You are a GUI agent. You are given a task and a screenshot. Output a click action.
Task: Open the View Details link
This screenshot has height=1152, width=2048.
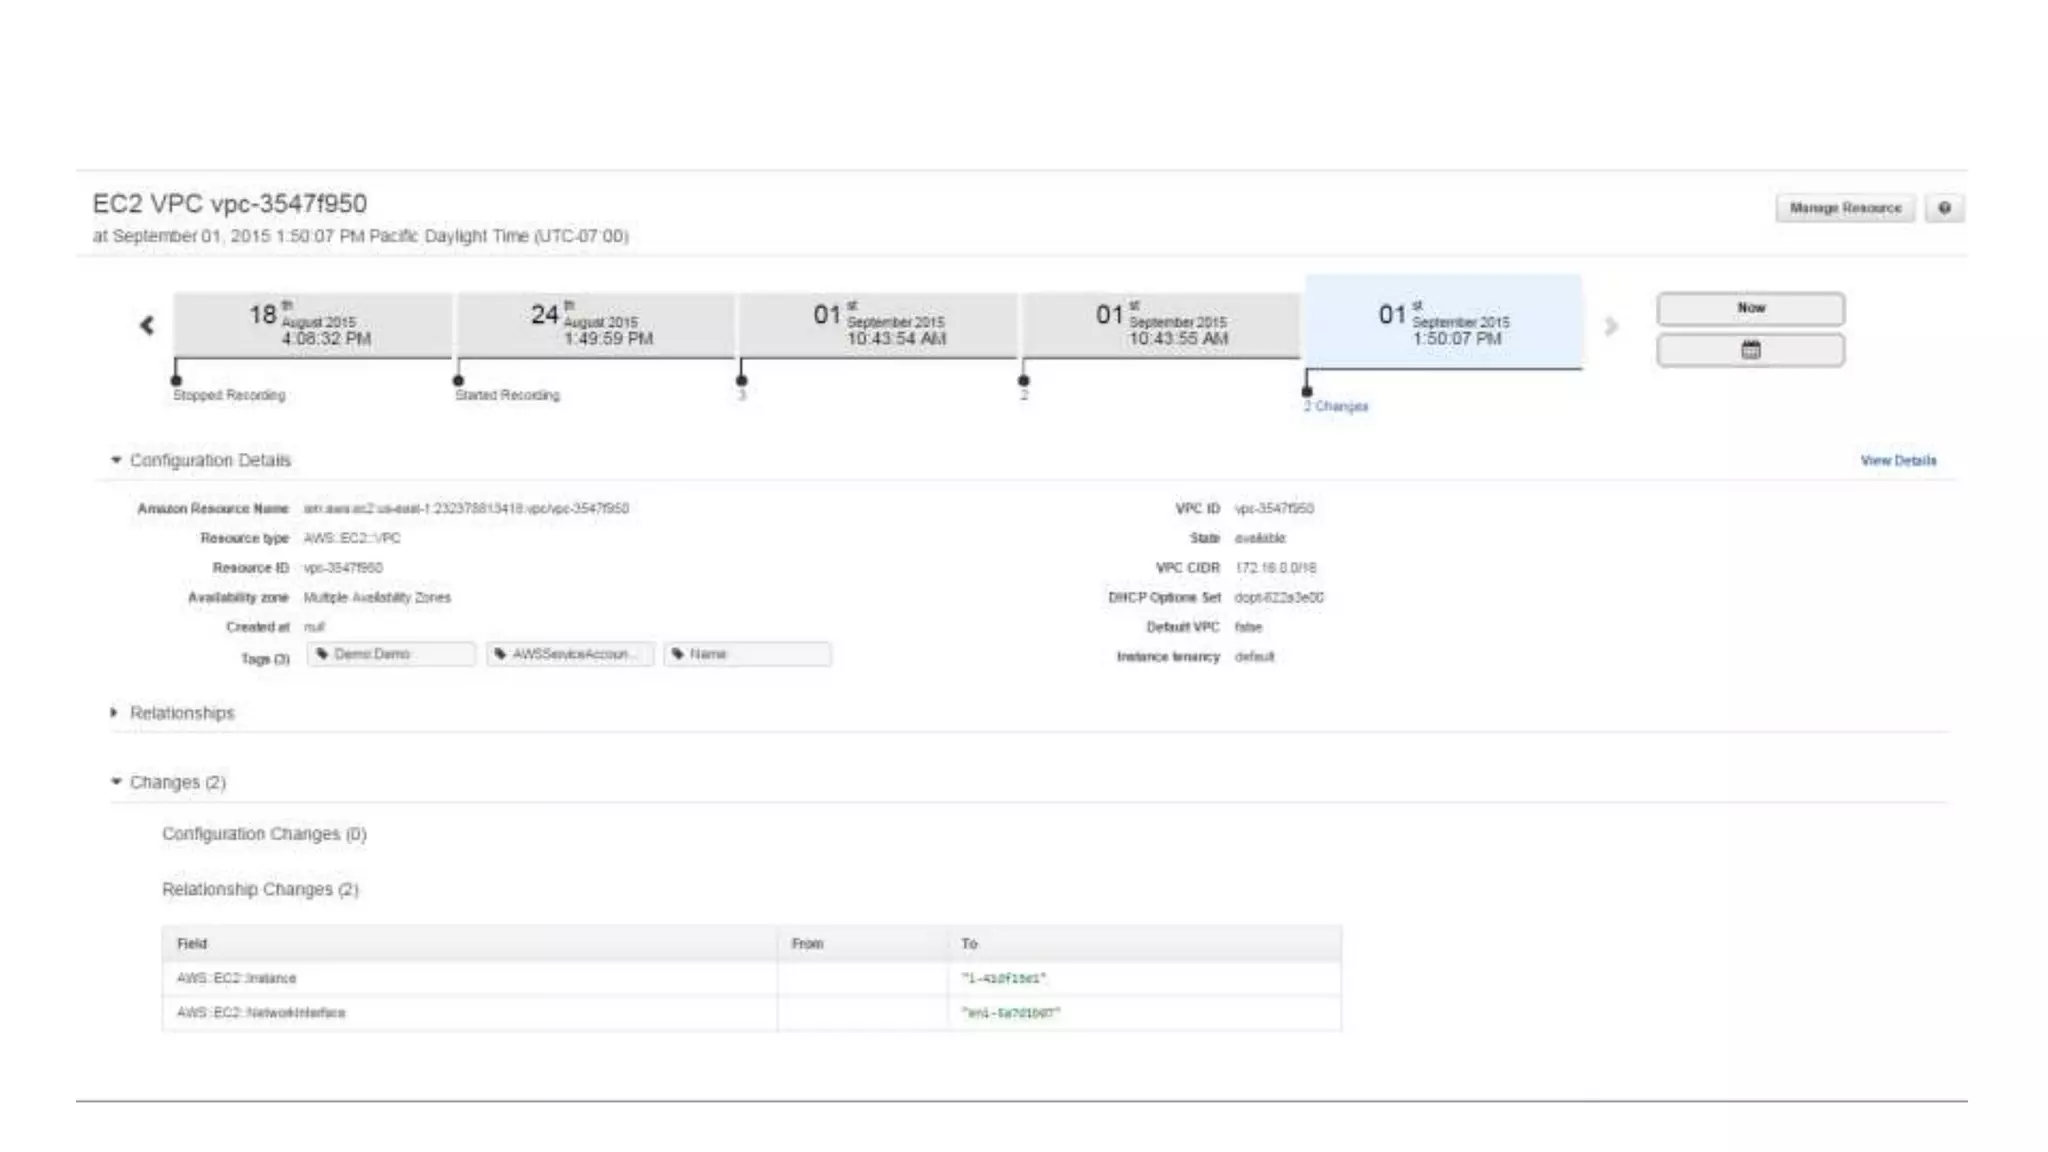[x=1897, y=461]
